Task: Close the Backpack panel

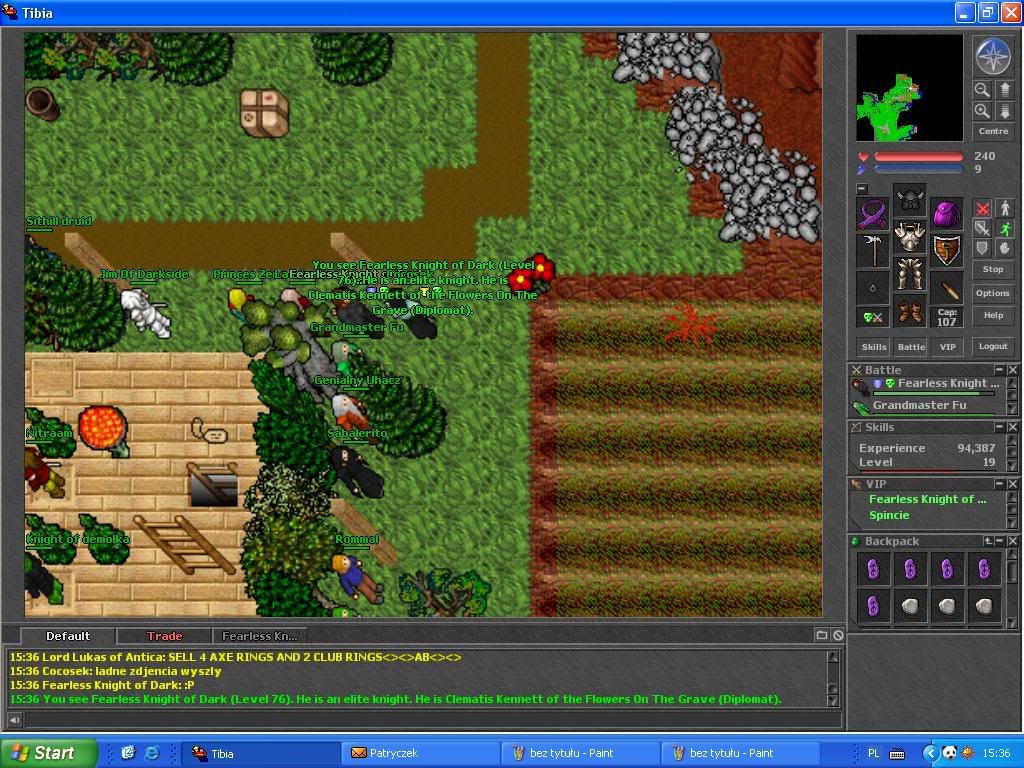Action: click(x=1012, y=541)
